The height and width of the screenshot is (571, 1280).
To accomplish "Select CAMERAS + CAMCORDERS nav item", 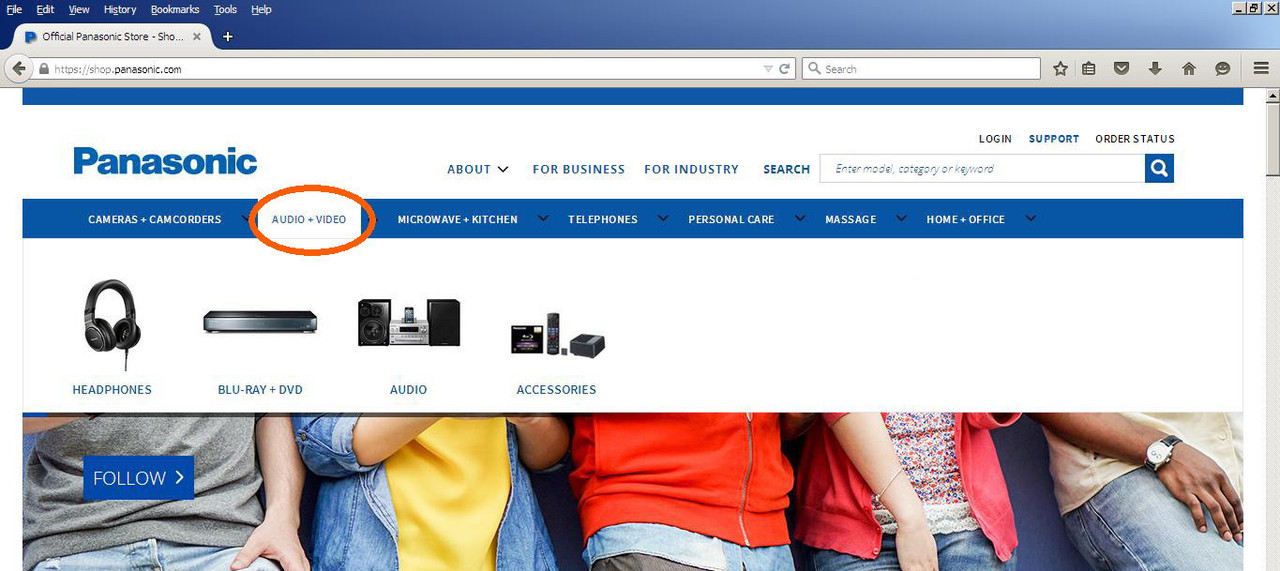I will tap(155, 219).
